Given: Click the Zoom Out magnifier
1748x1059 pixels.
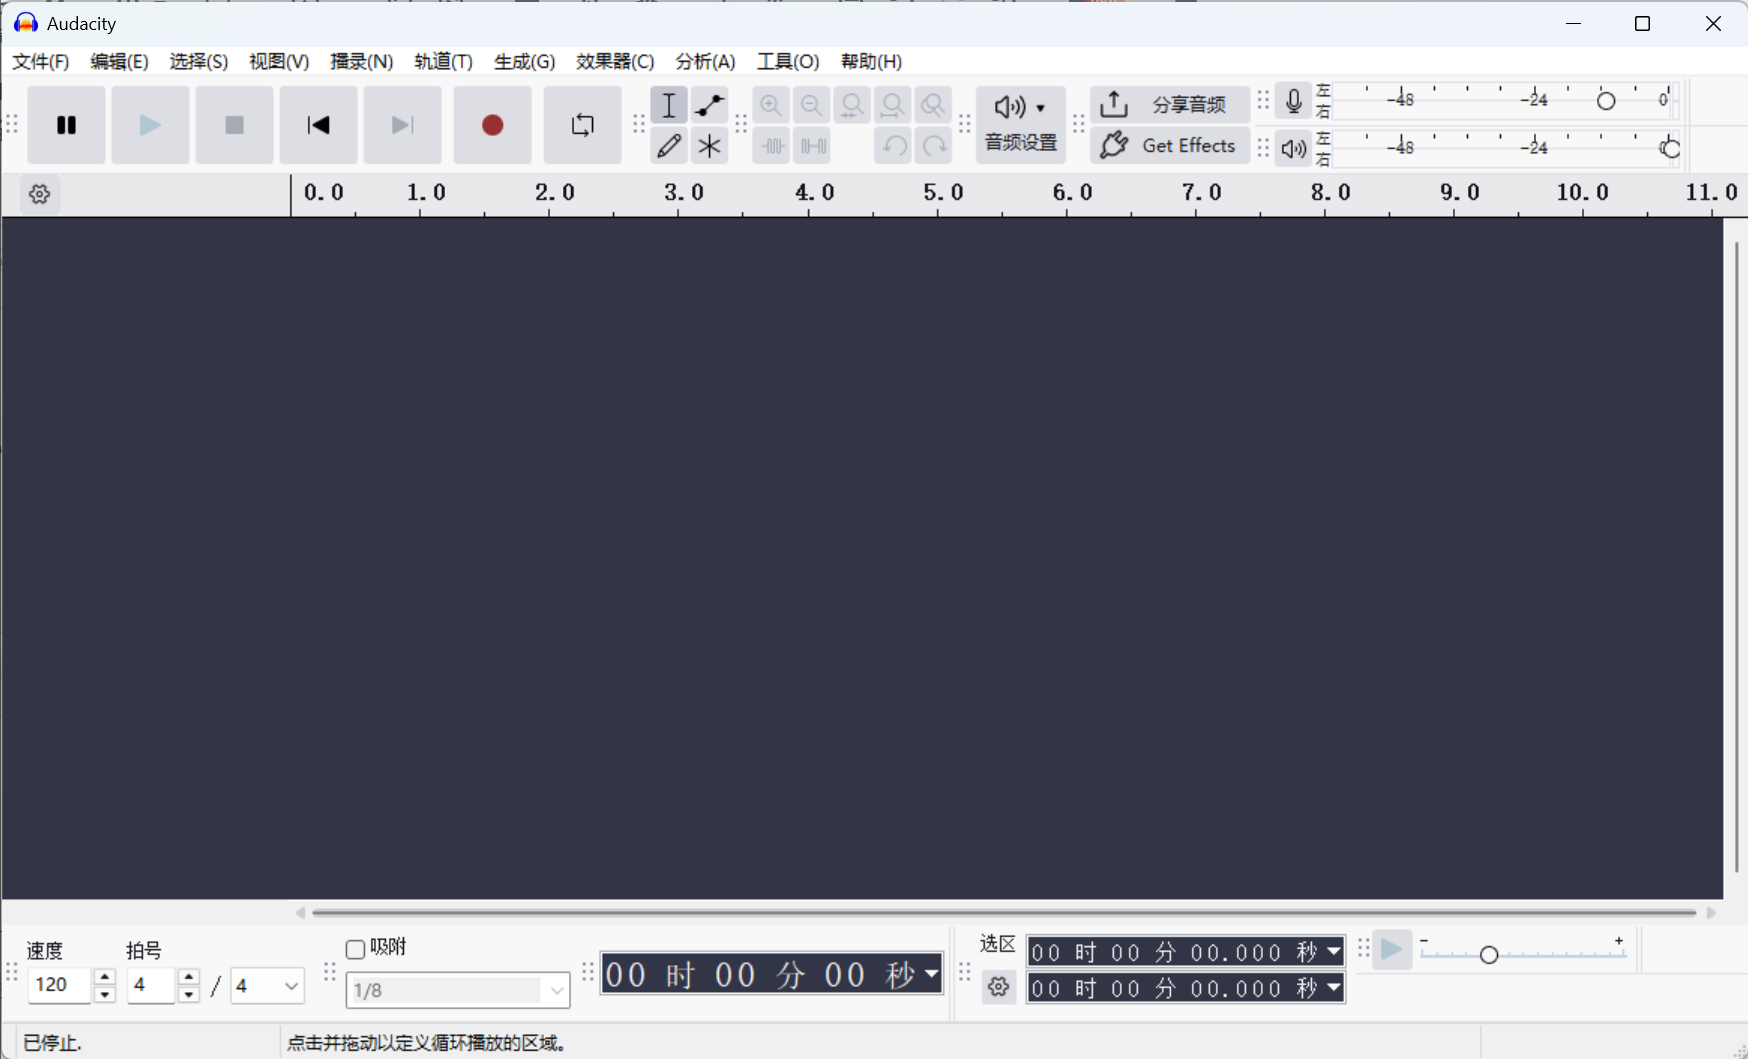Looking at the screenshot, I should [811, 105].
